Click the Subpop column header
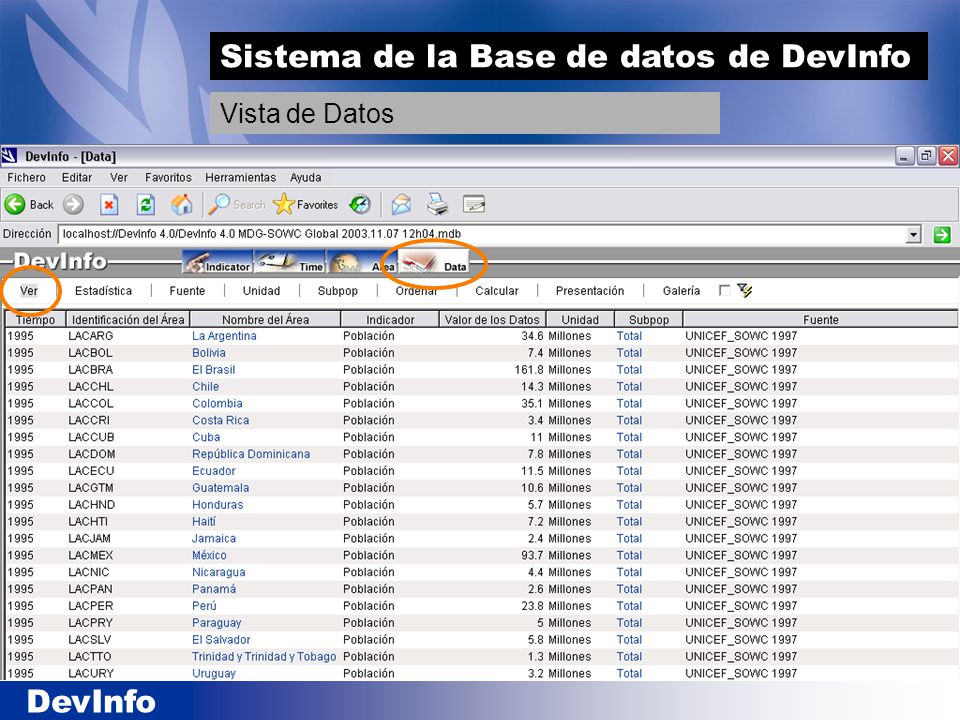 (649, 320)
